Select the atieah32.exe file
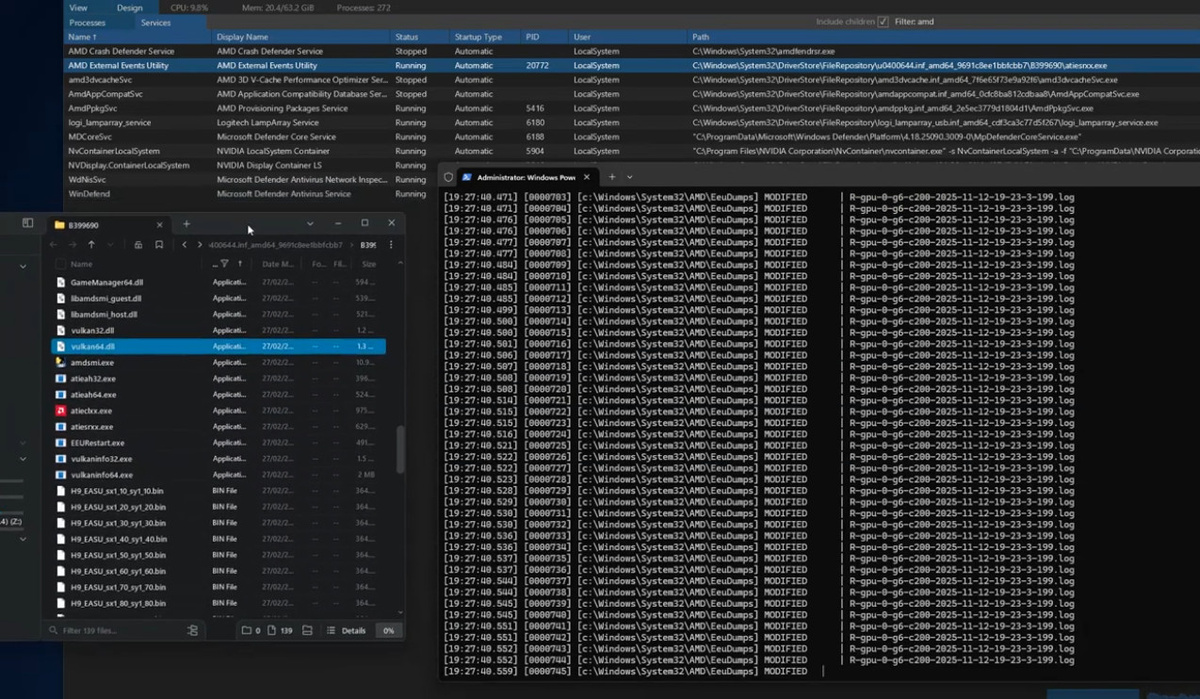Screen dimensions: 1200x699 (x=218, y=378)
